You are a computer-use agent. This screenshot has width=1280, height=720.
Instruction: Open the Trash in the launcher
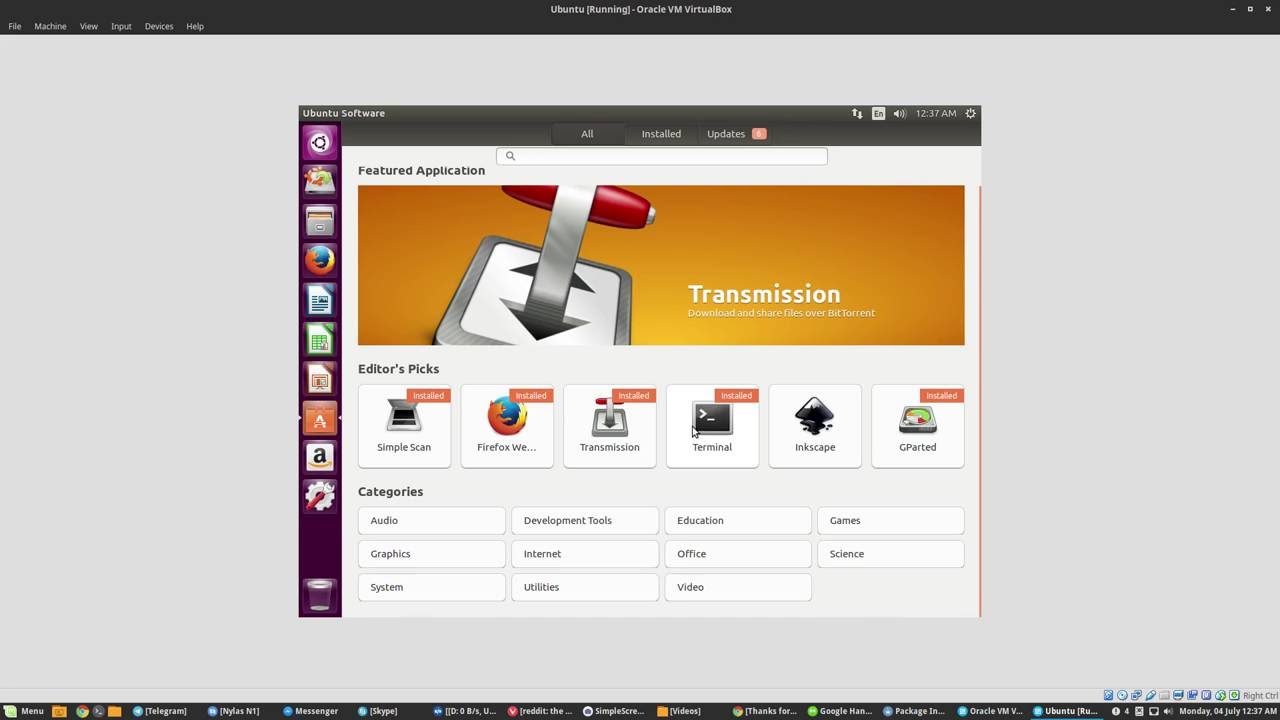[x=320, y=594]
